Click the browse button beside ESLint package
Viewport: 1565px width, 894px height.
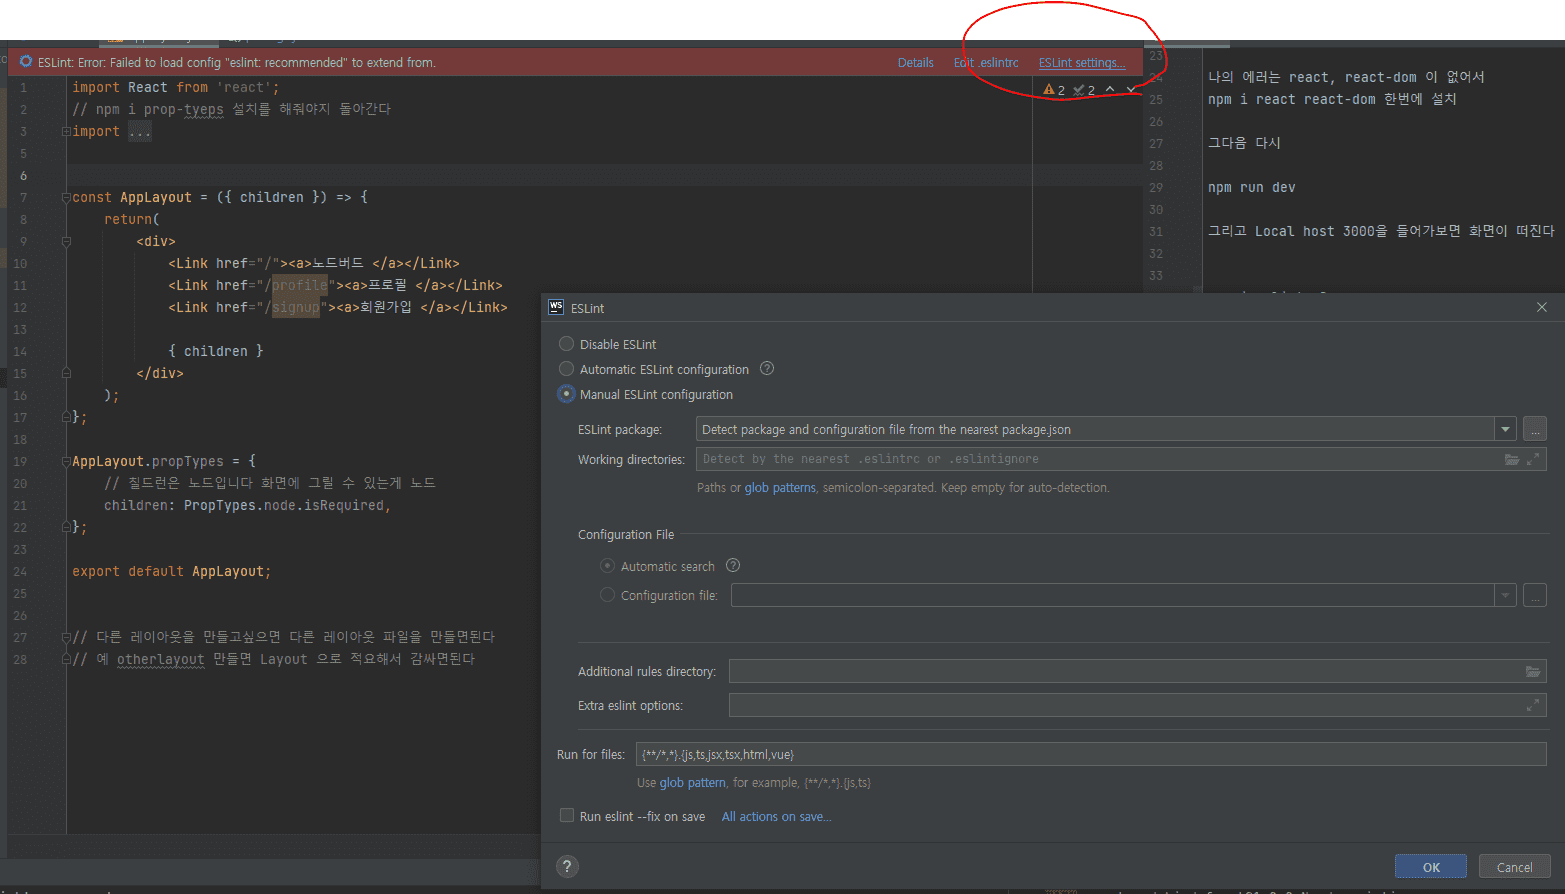tap(1535, 429)
